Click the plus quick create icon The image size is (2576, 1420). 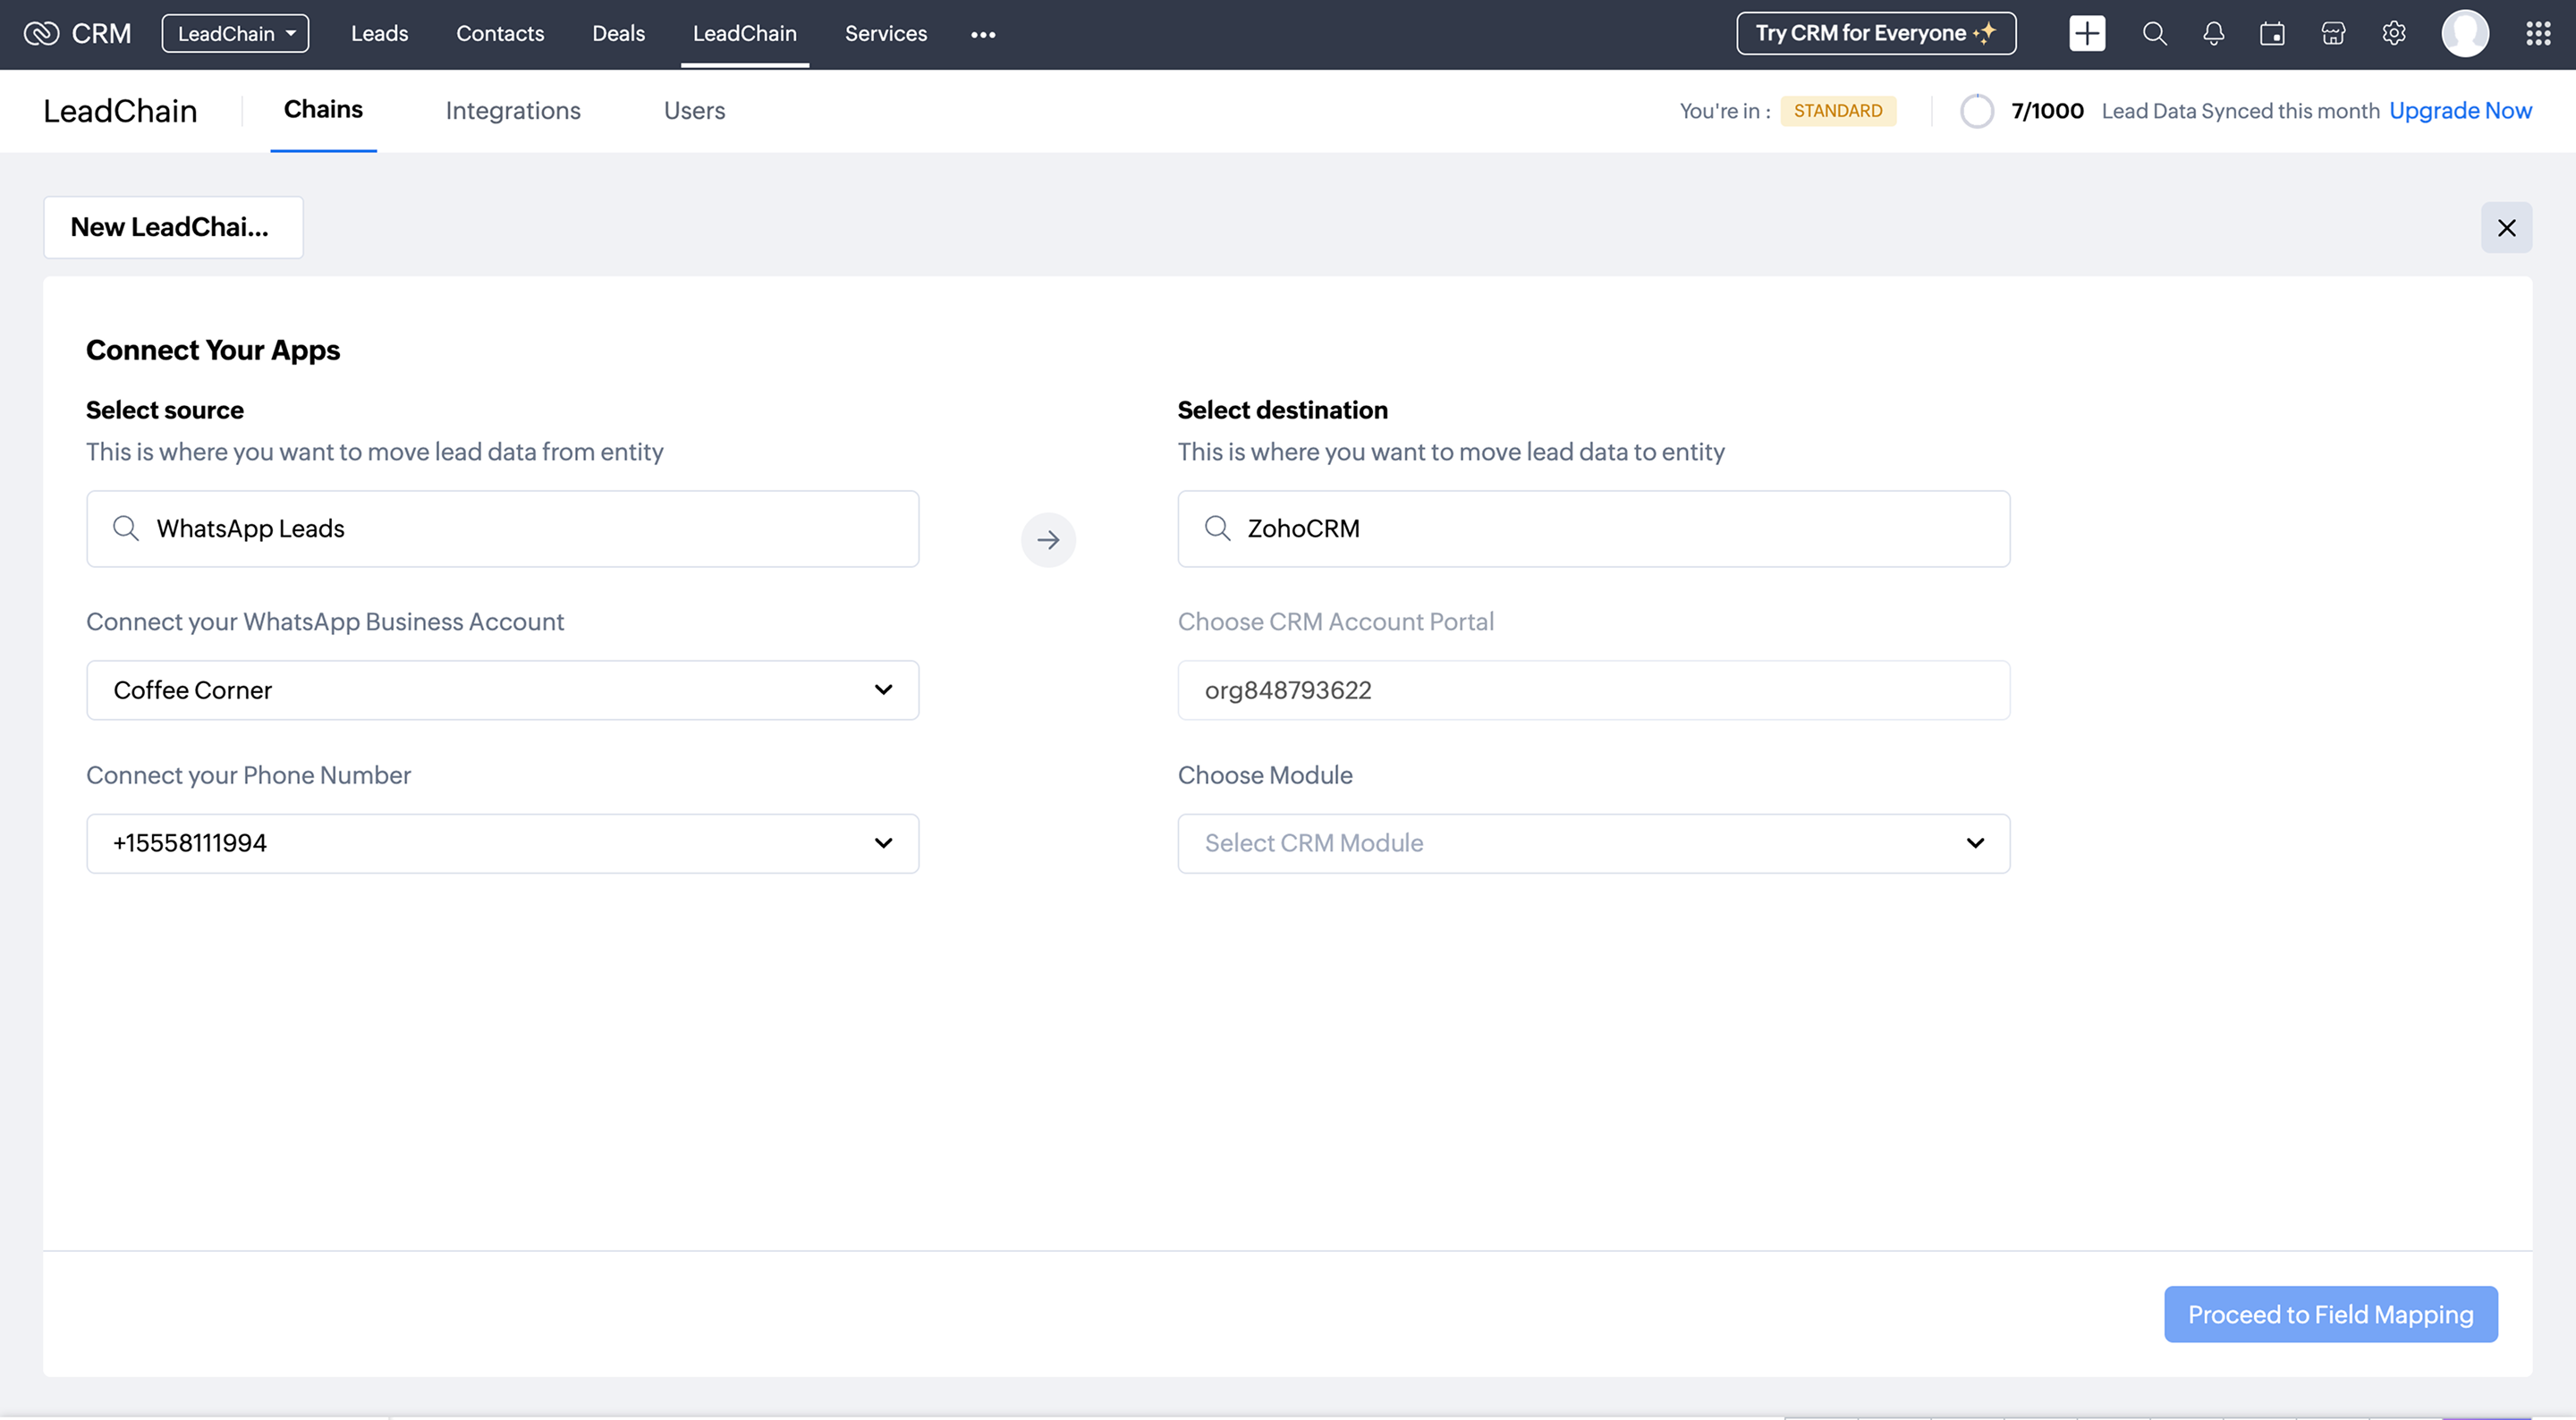(x=2086, y=34)
